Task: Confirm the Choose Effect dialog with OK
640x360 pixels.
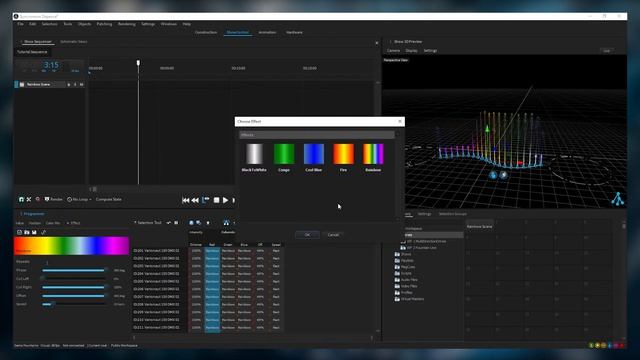Action: [x=307, y=235]
